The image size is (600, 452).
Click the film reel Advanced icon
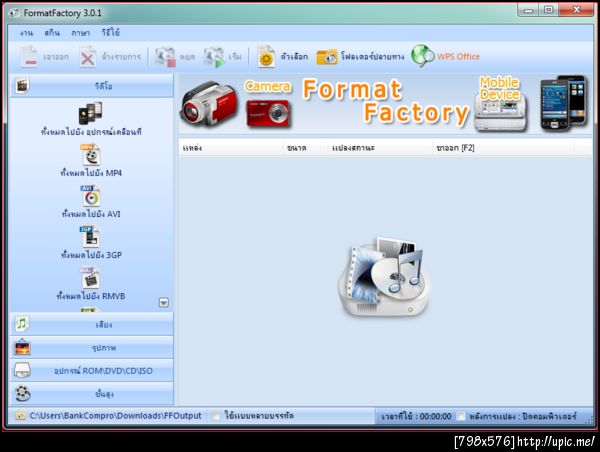[x=23, y=393]
